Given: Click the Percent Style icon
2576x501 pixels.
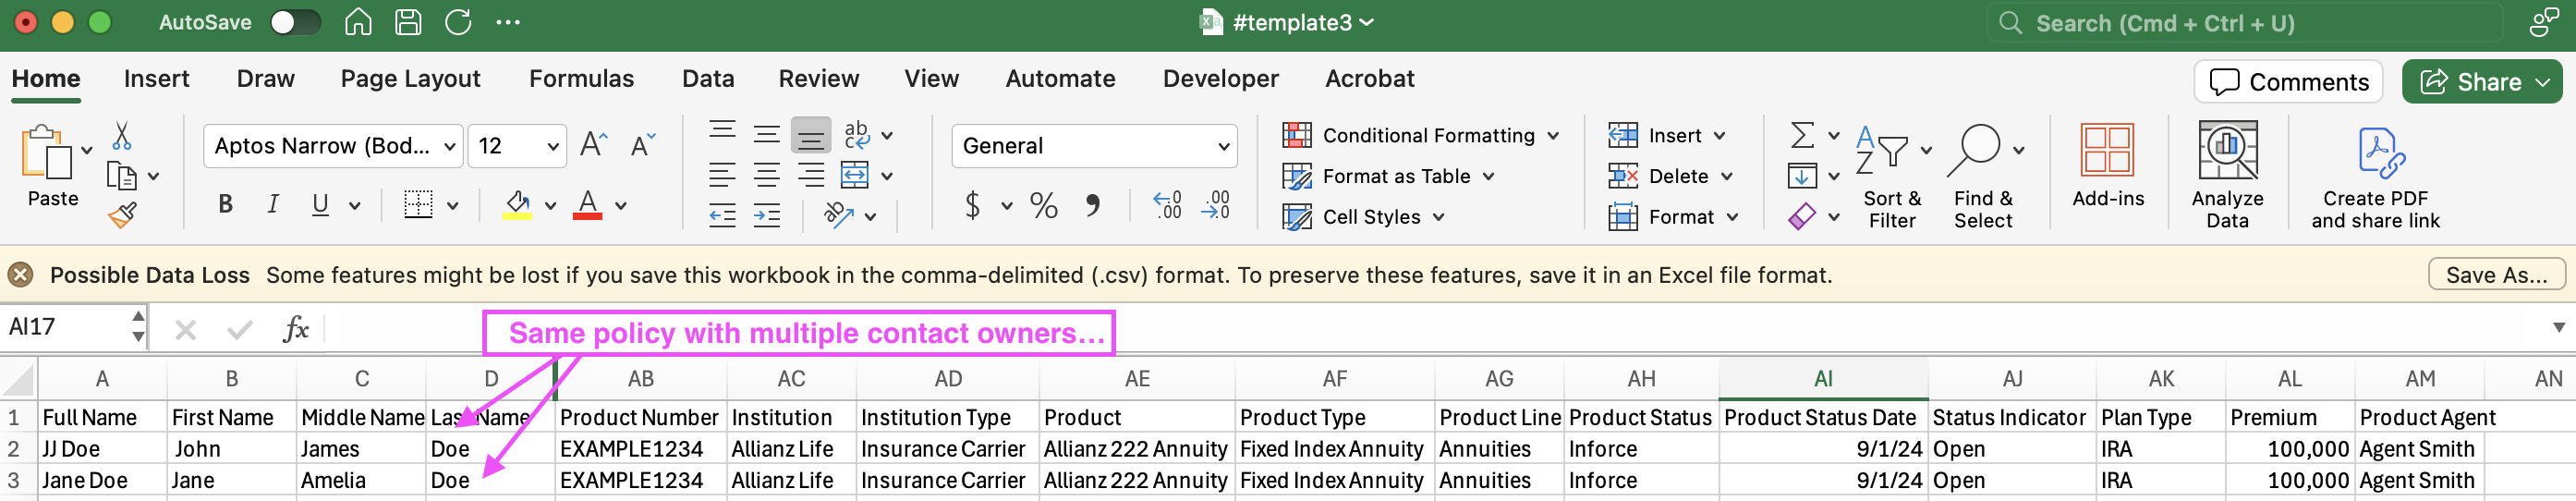Looking at the screenshot, I should tap(1044, 206).
